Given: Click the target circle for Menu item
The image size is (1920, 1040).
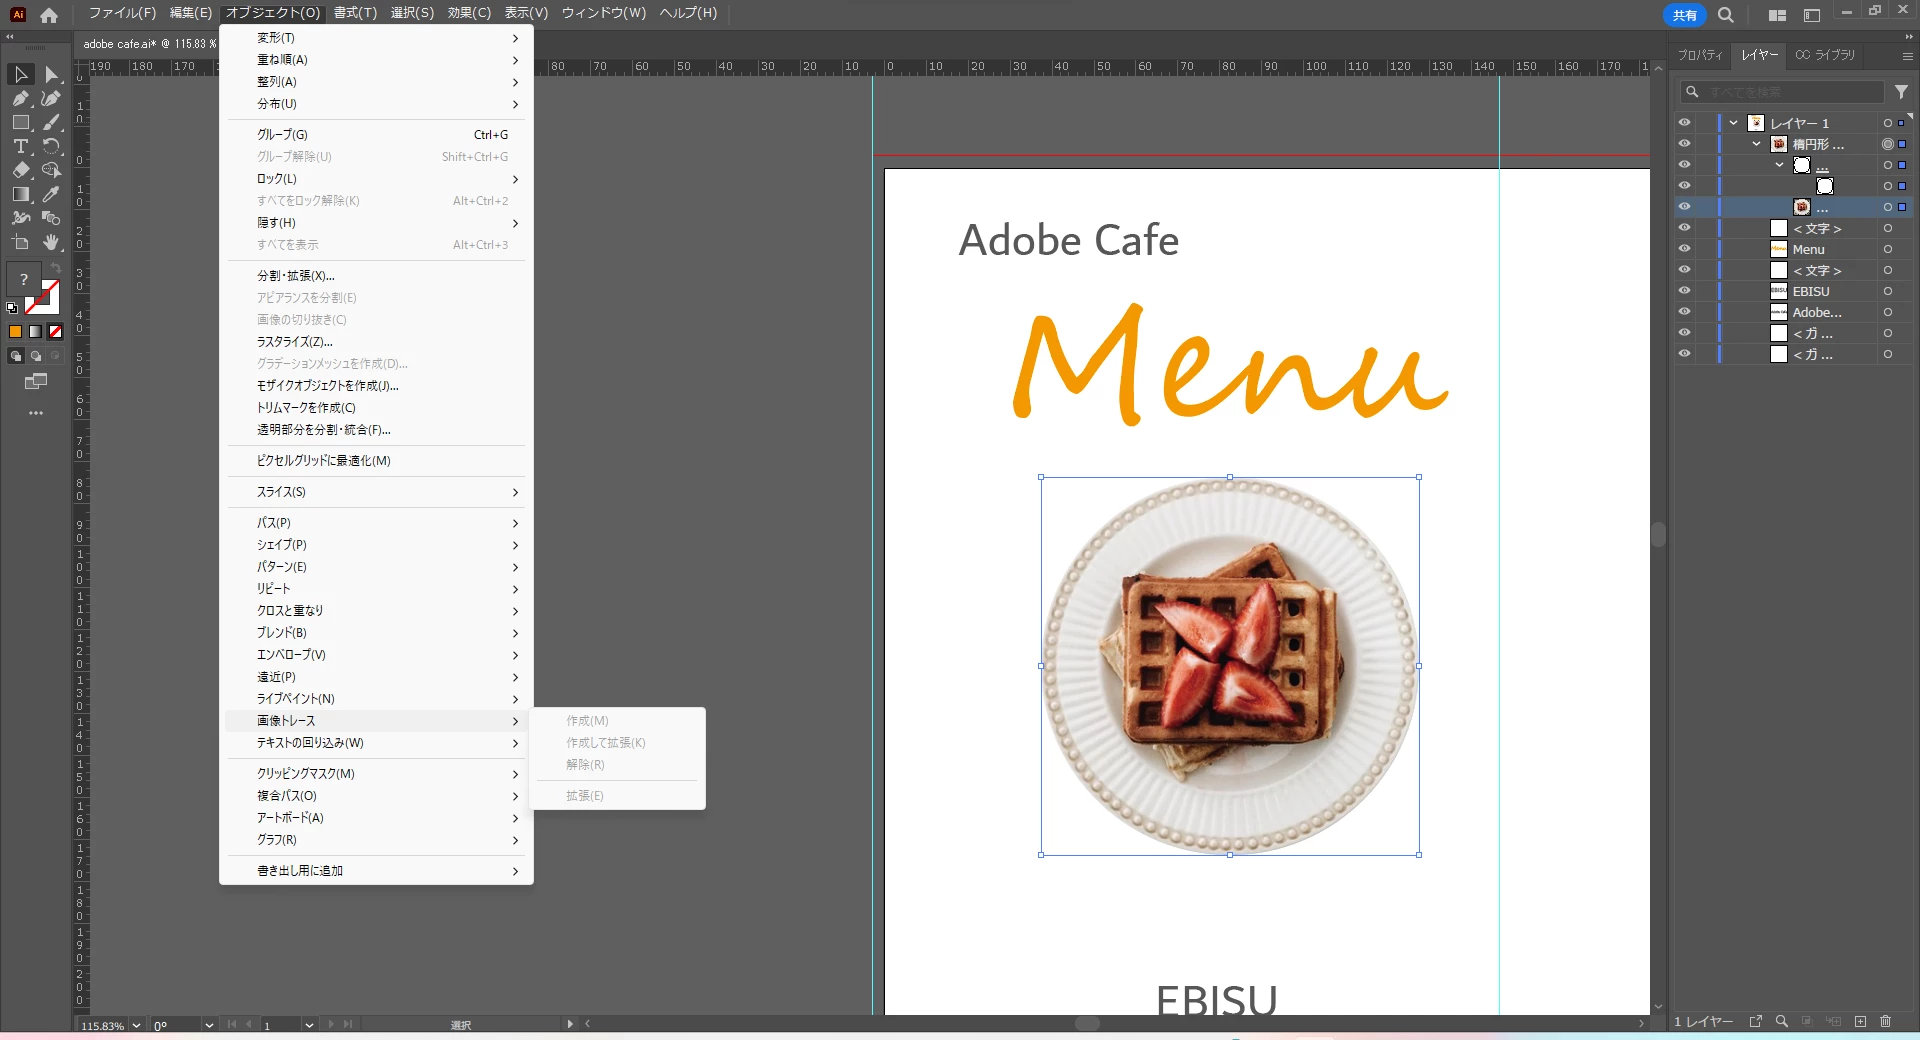Looking at the screenshot, I should coord(1888,249).
